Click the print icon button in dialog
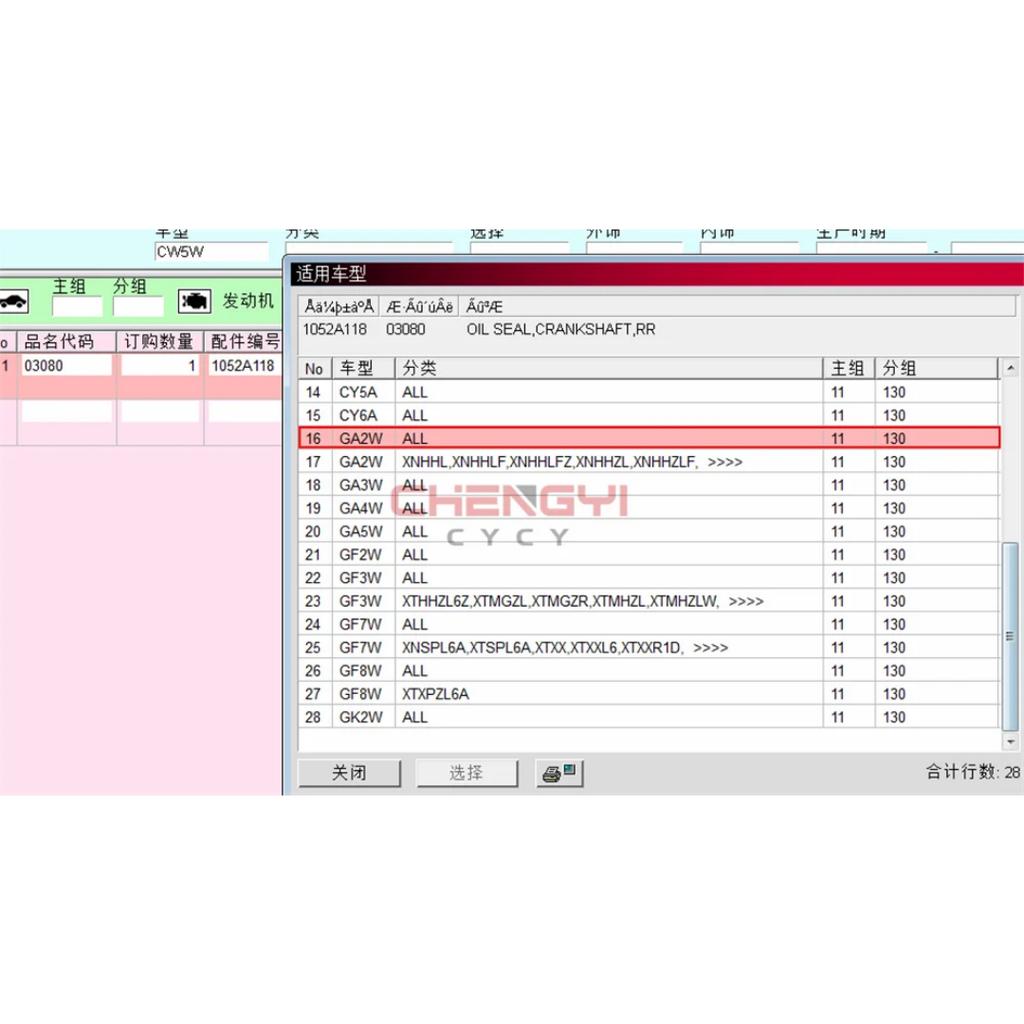 [559, 773]
